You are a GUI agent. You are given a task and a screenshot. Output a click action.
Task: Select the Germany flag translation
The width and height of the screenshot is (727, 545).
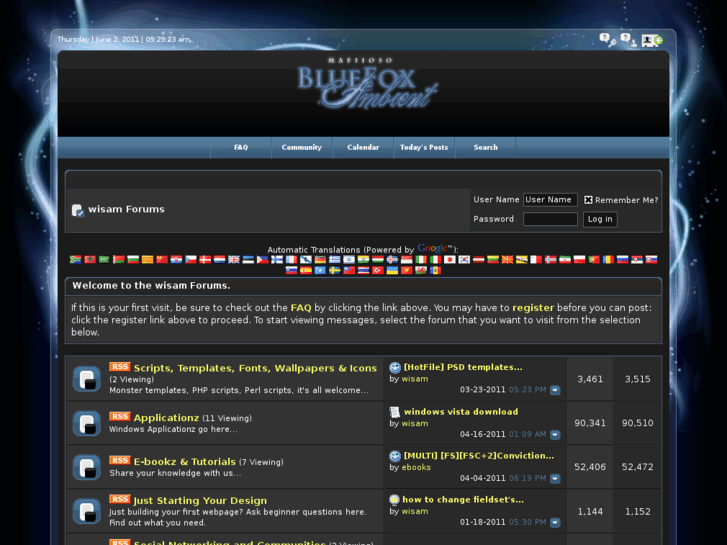[320, 259]
